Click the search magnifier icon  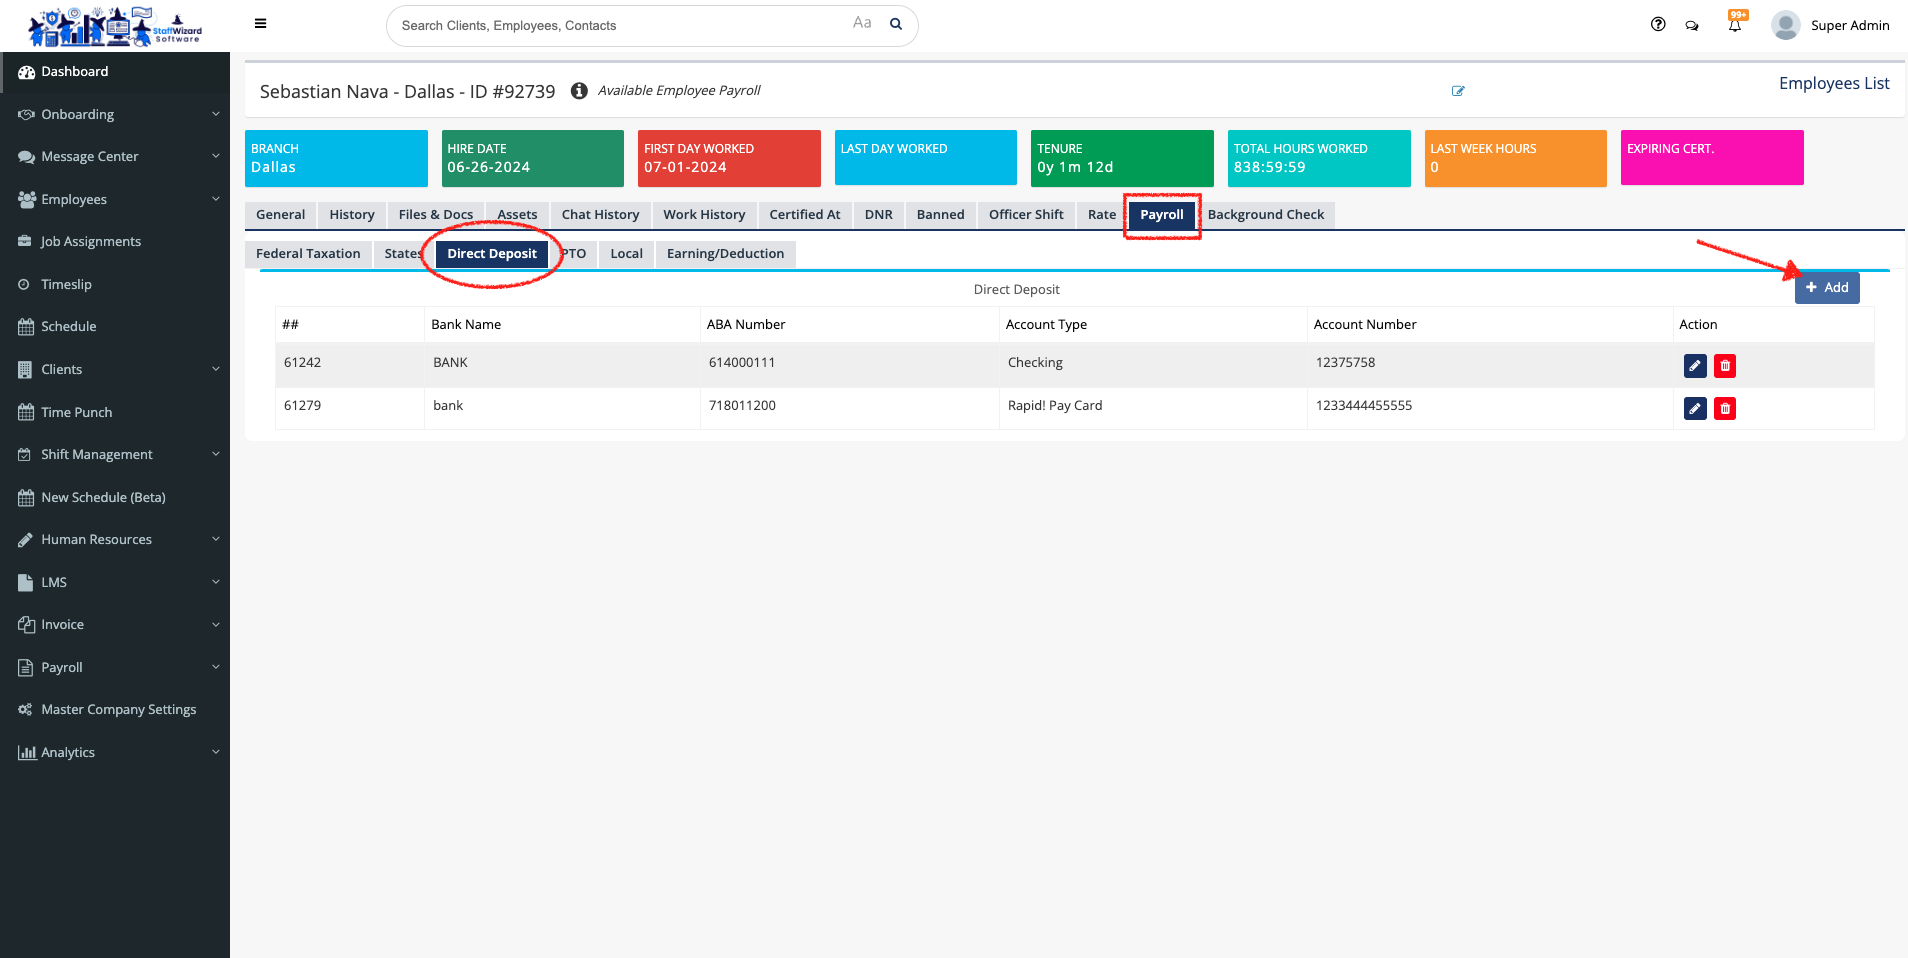pyautogui.click(x=896, y=25)
